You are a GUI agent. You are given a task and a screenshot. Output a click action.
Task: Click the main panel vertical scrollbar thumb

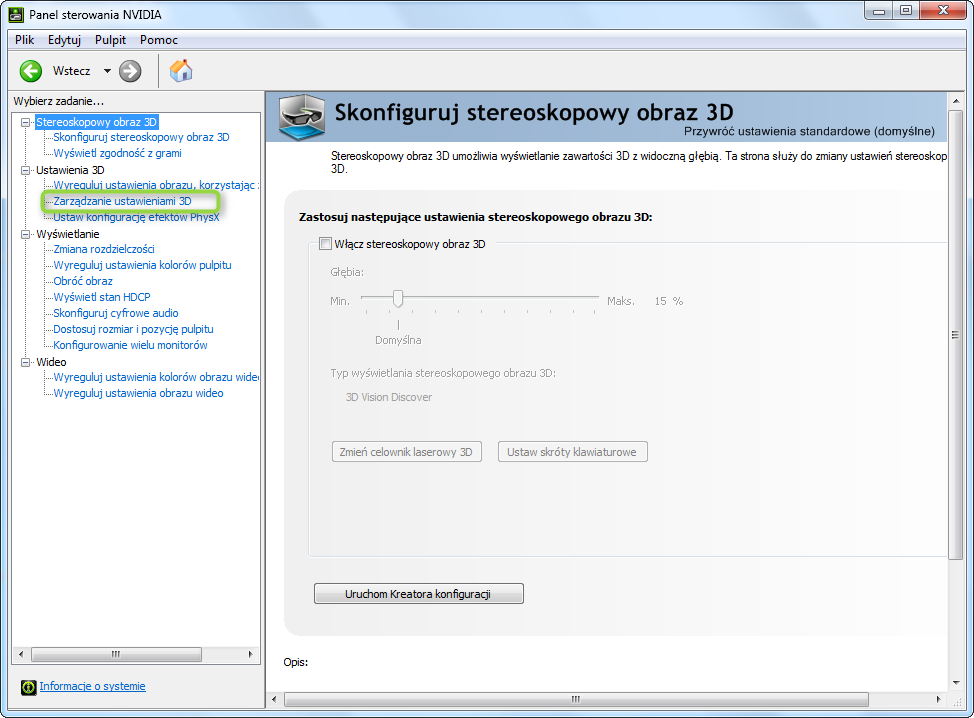955,335
